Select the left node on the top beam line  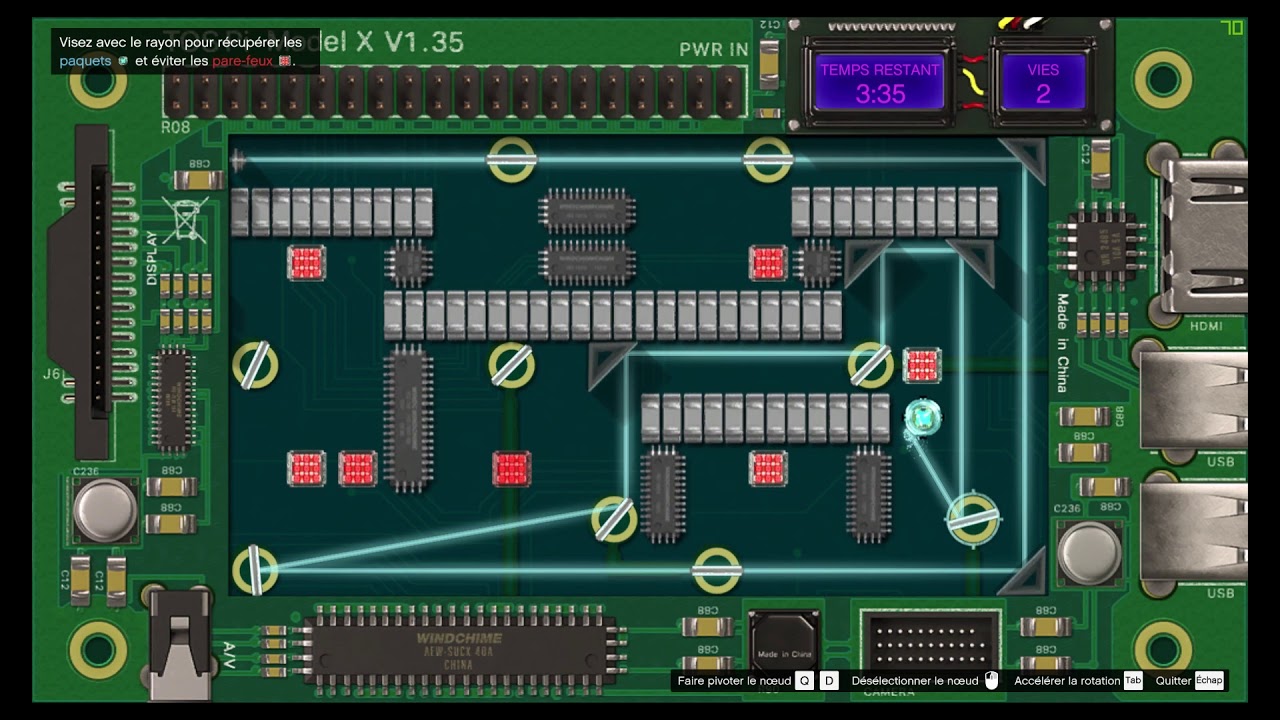(x=511, y=159)
